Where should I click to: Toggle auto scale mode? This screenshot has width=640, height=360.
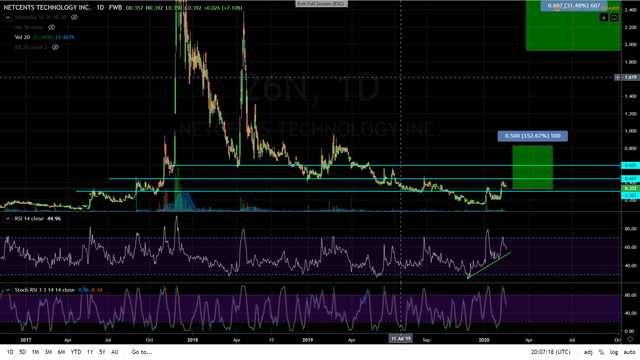point(629,352)
